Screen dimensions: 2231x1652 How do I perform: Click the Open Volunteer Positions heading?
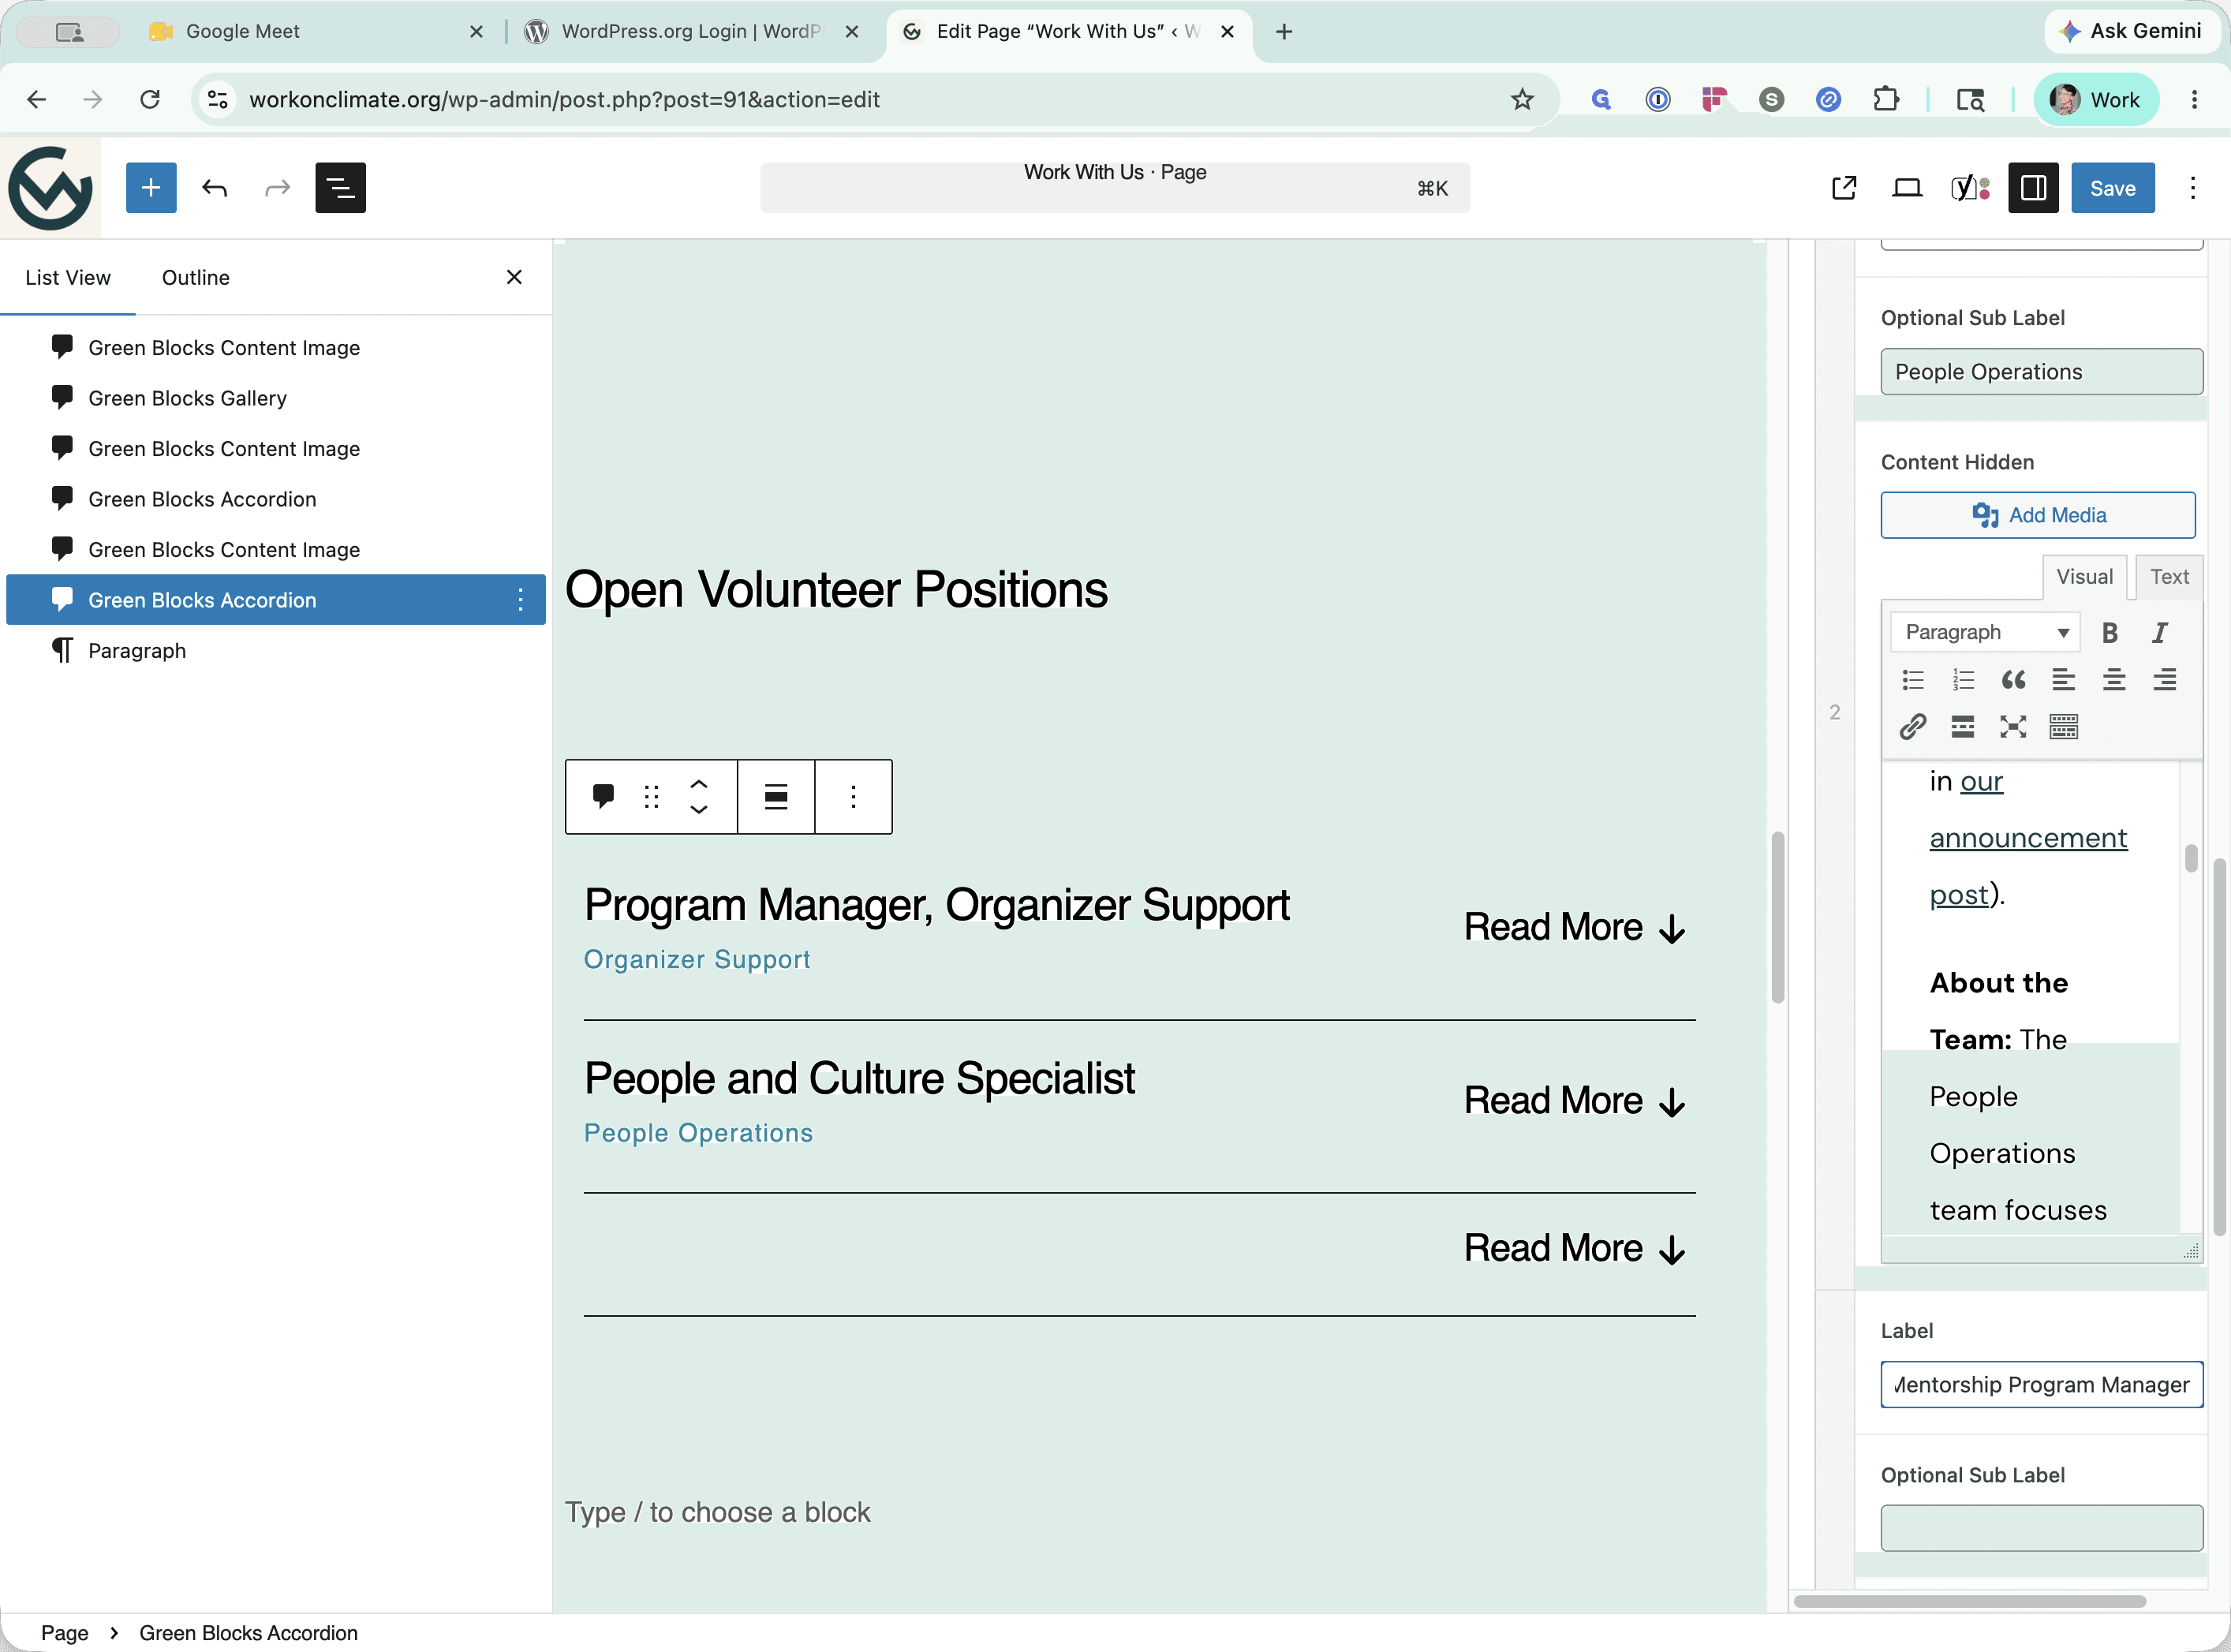pyautogui.click(x=836, y=590)
